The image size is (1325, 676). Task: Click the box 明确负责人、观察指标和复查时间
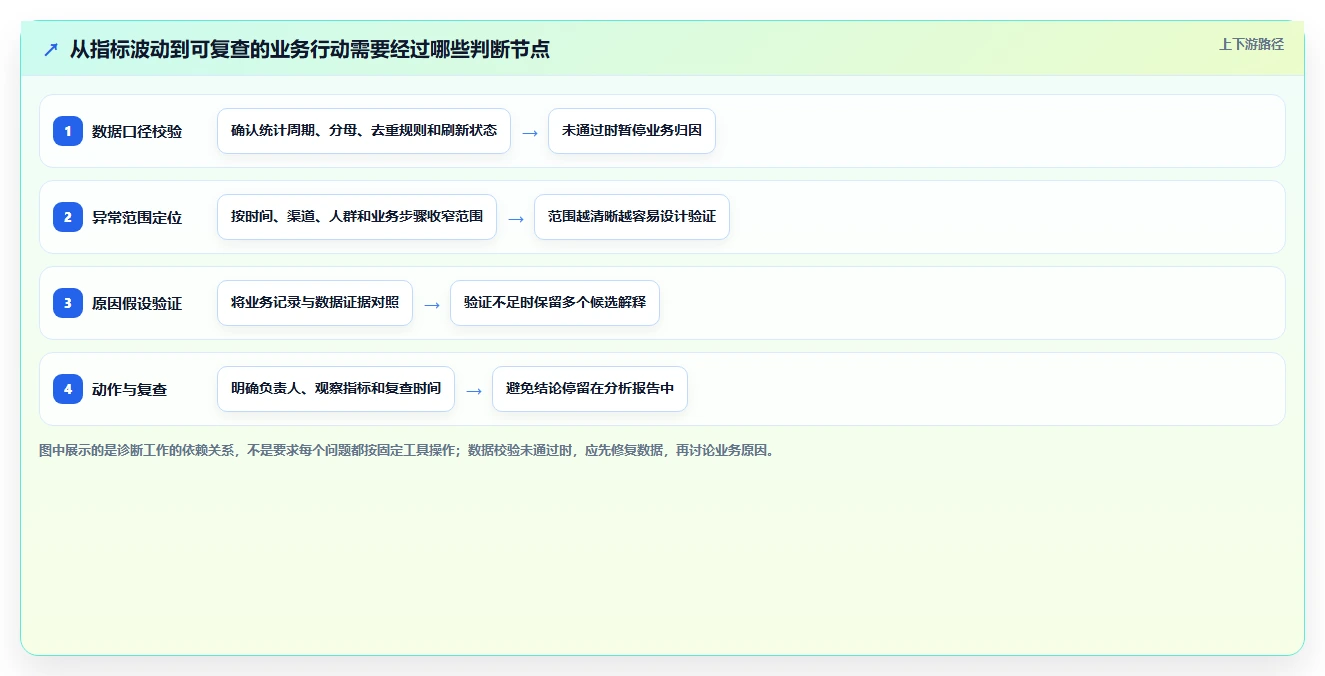coord(336,389)
